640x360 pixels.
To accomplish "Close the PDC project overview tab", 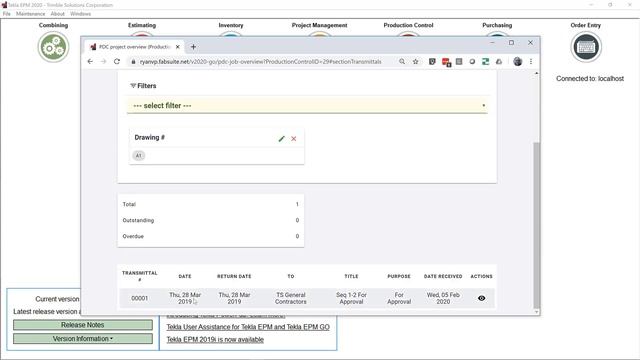I will (178, 47).
